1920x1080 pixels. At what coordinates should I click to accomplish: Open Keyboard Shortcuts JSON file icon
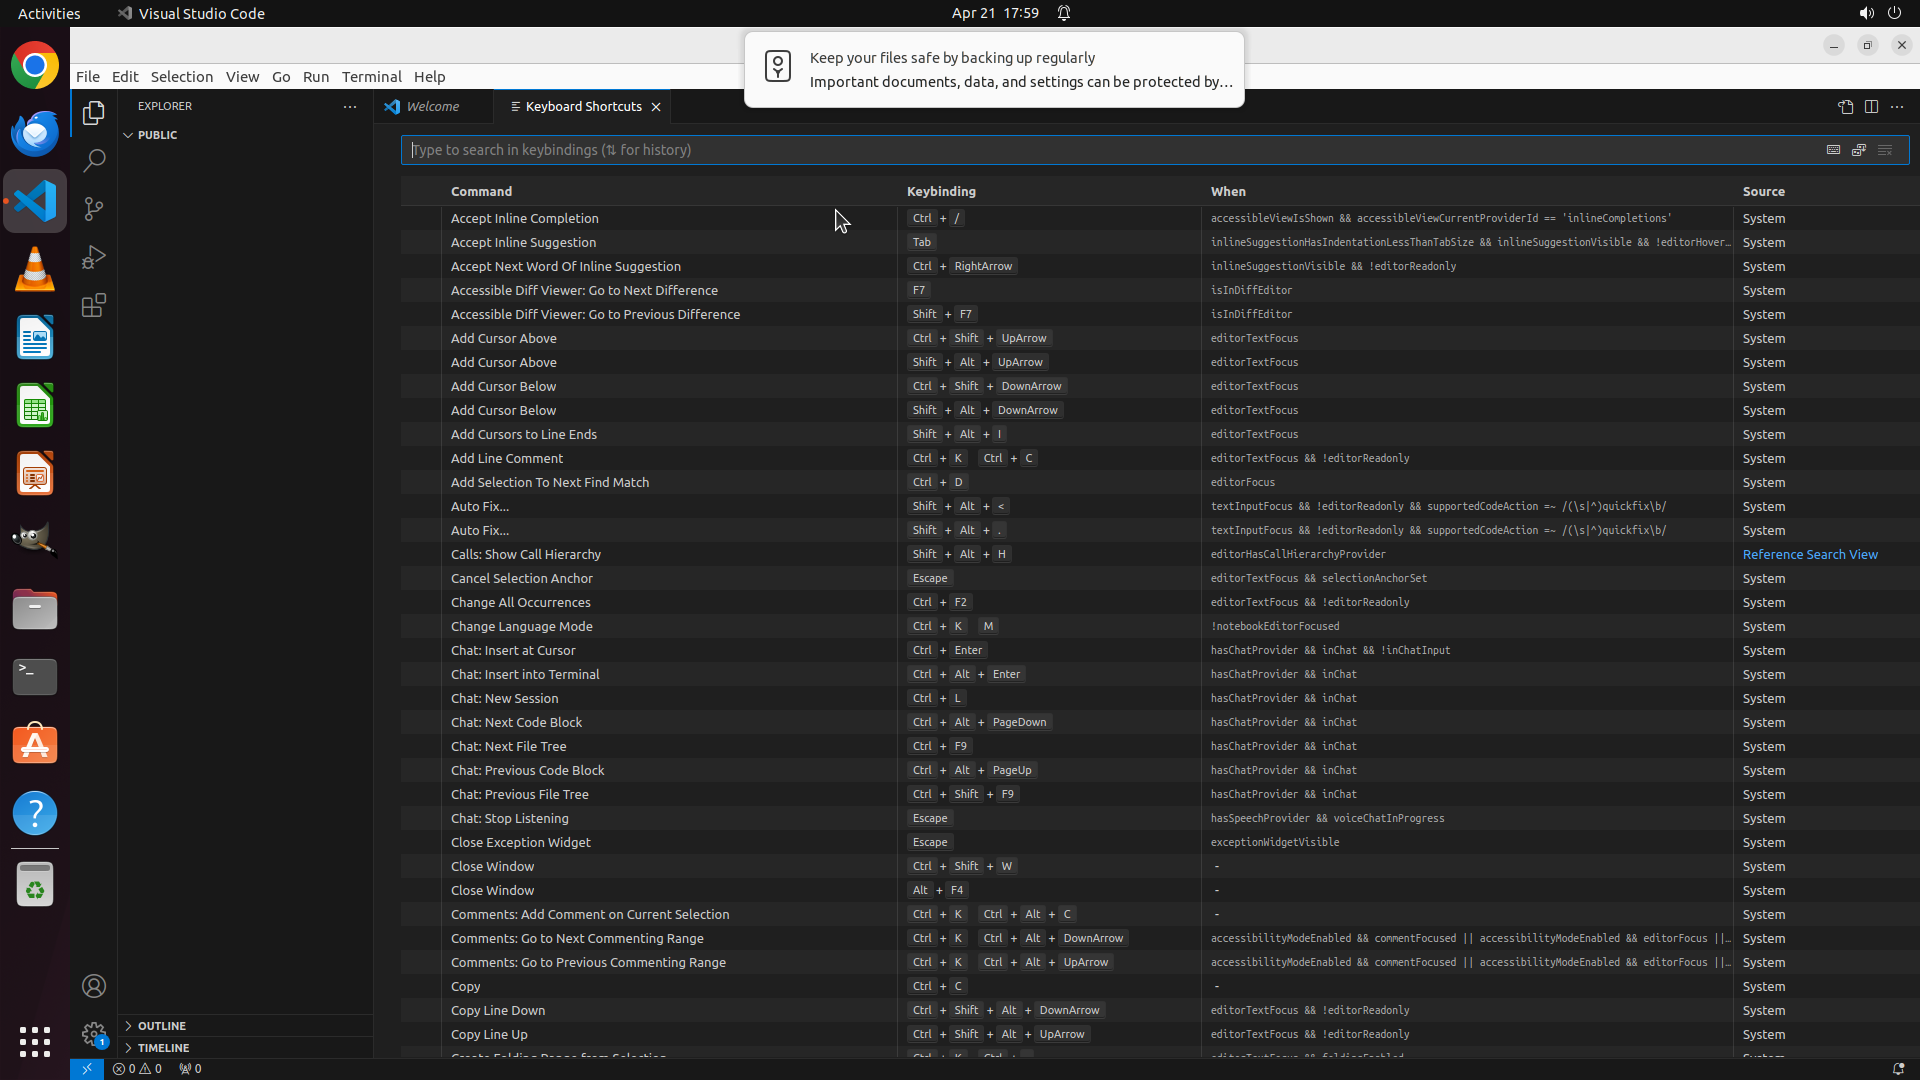[x=1845, y=107]
